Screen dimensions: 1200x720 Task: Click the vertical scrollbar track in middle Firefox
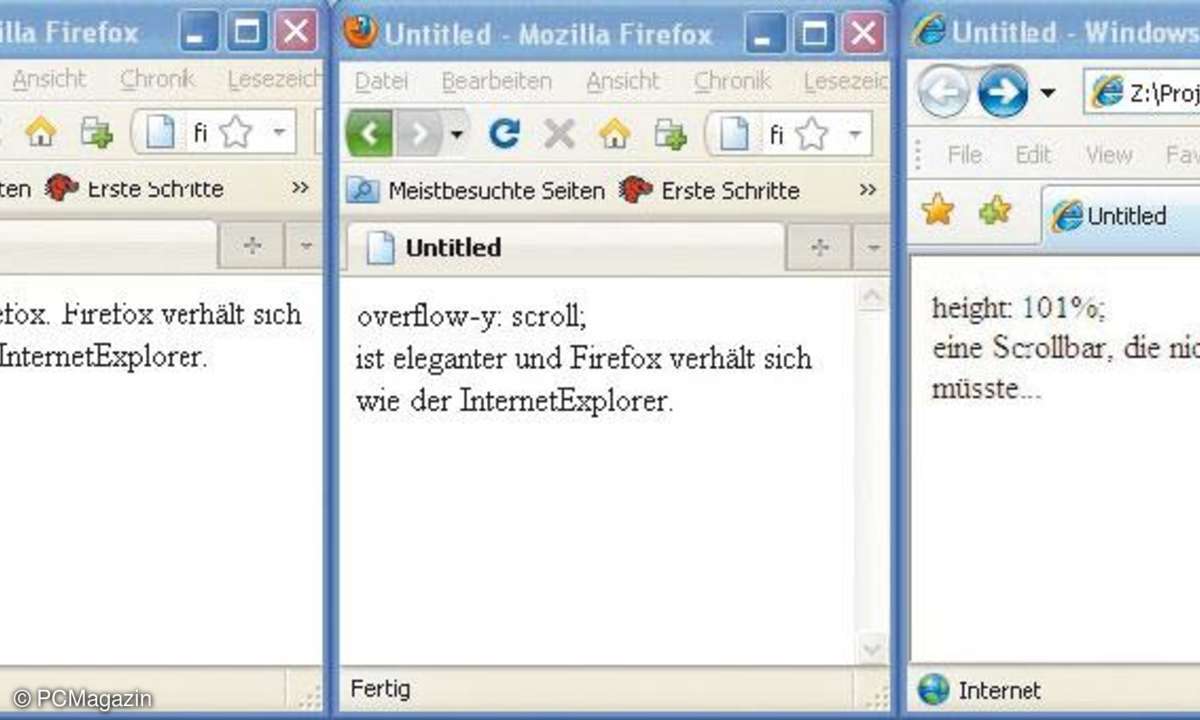873,472
